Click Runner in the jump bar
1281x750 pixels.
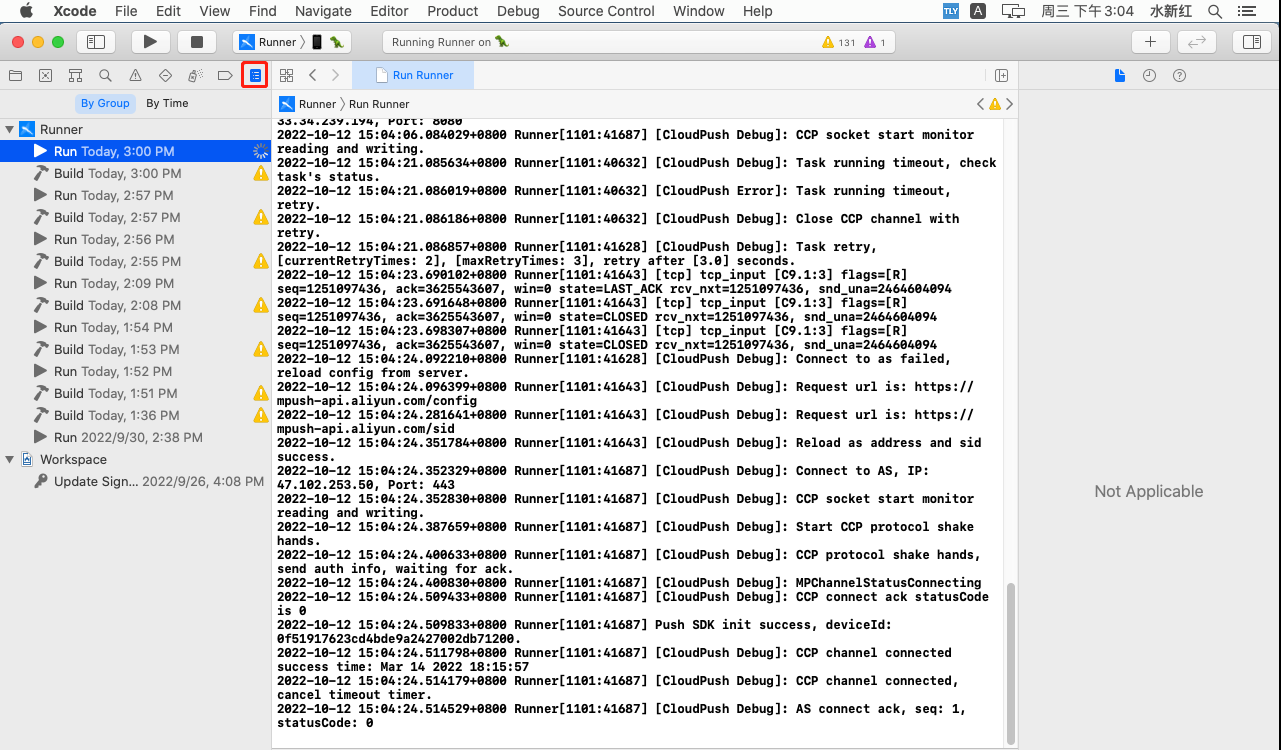[308, 104]
